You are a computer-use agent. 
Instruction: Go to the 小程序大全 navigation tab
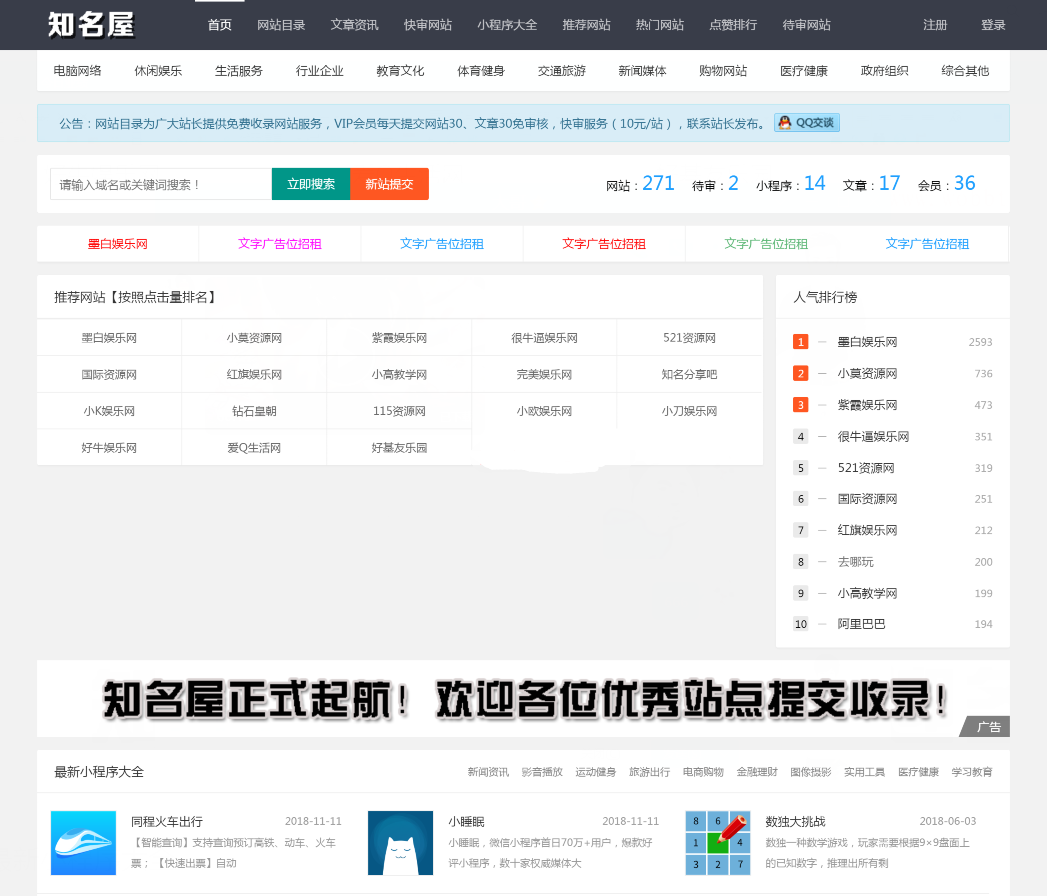click(507, 25)
